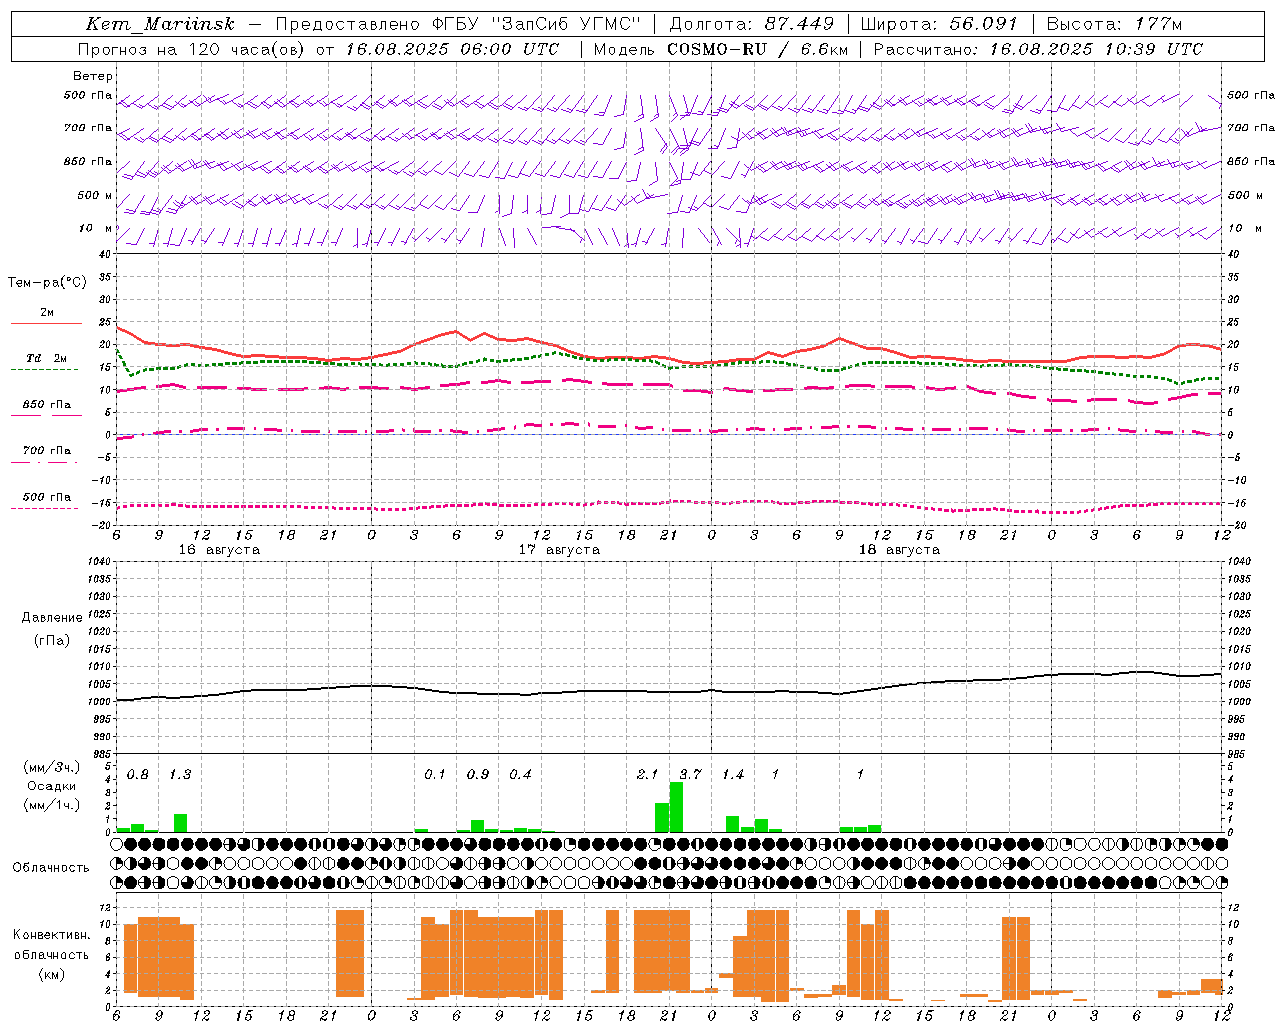Click the '3.7' precipitation total
This screenshot has height=1024, width=1280.
pyautogui.click(x=690, y=775)
